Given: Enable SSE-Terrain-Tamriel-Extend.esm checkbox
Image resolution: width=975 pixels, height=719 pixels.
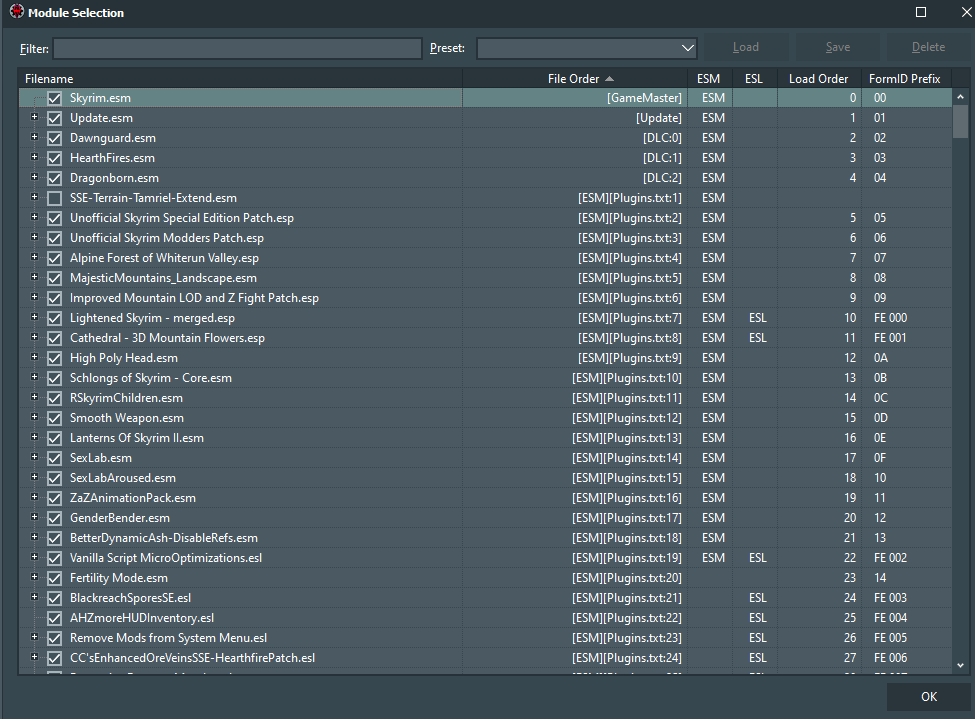Looking at the screenshot, I should [x=55, y=198].
